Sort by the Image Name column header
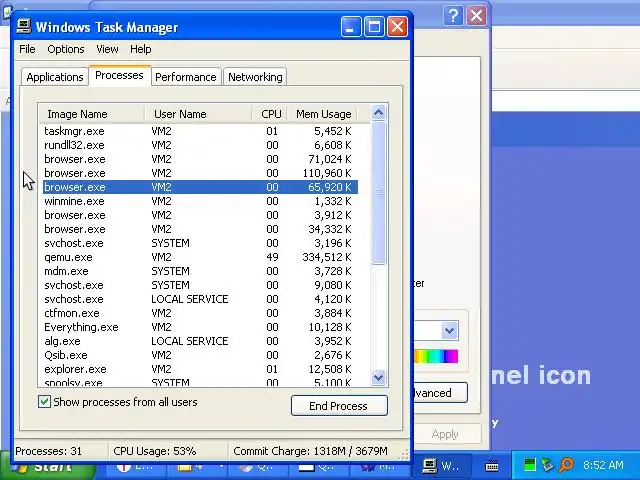640x480 pixels. [91, 114]
